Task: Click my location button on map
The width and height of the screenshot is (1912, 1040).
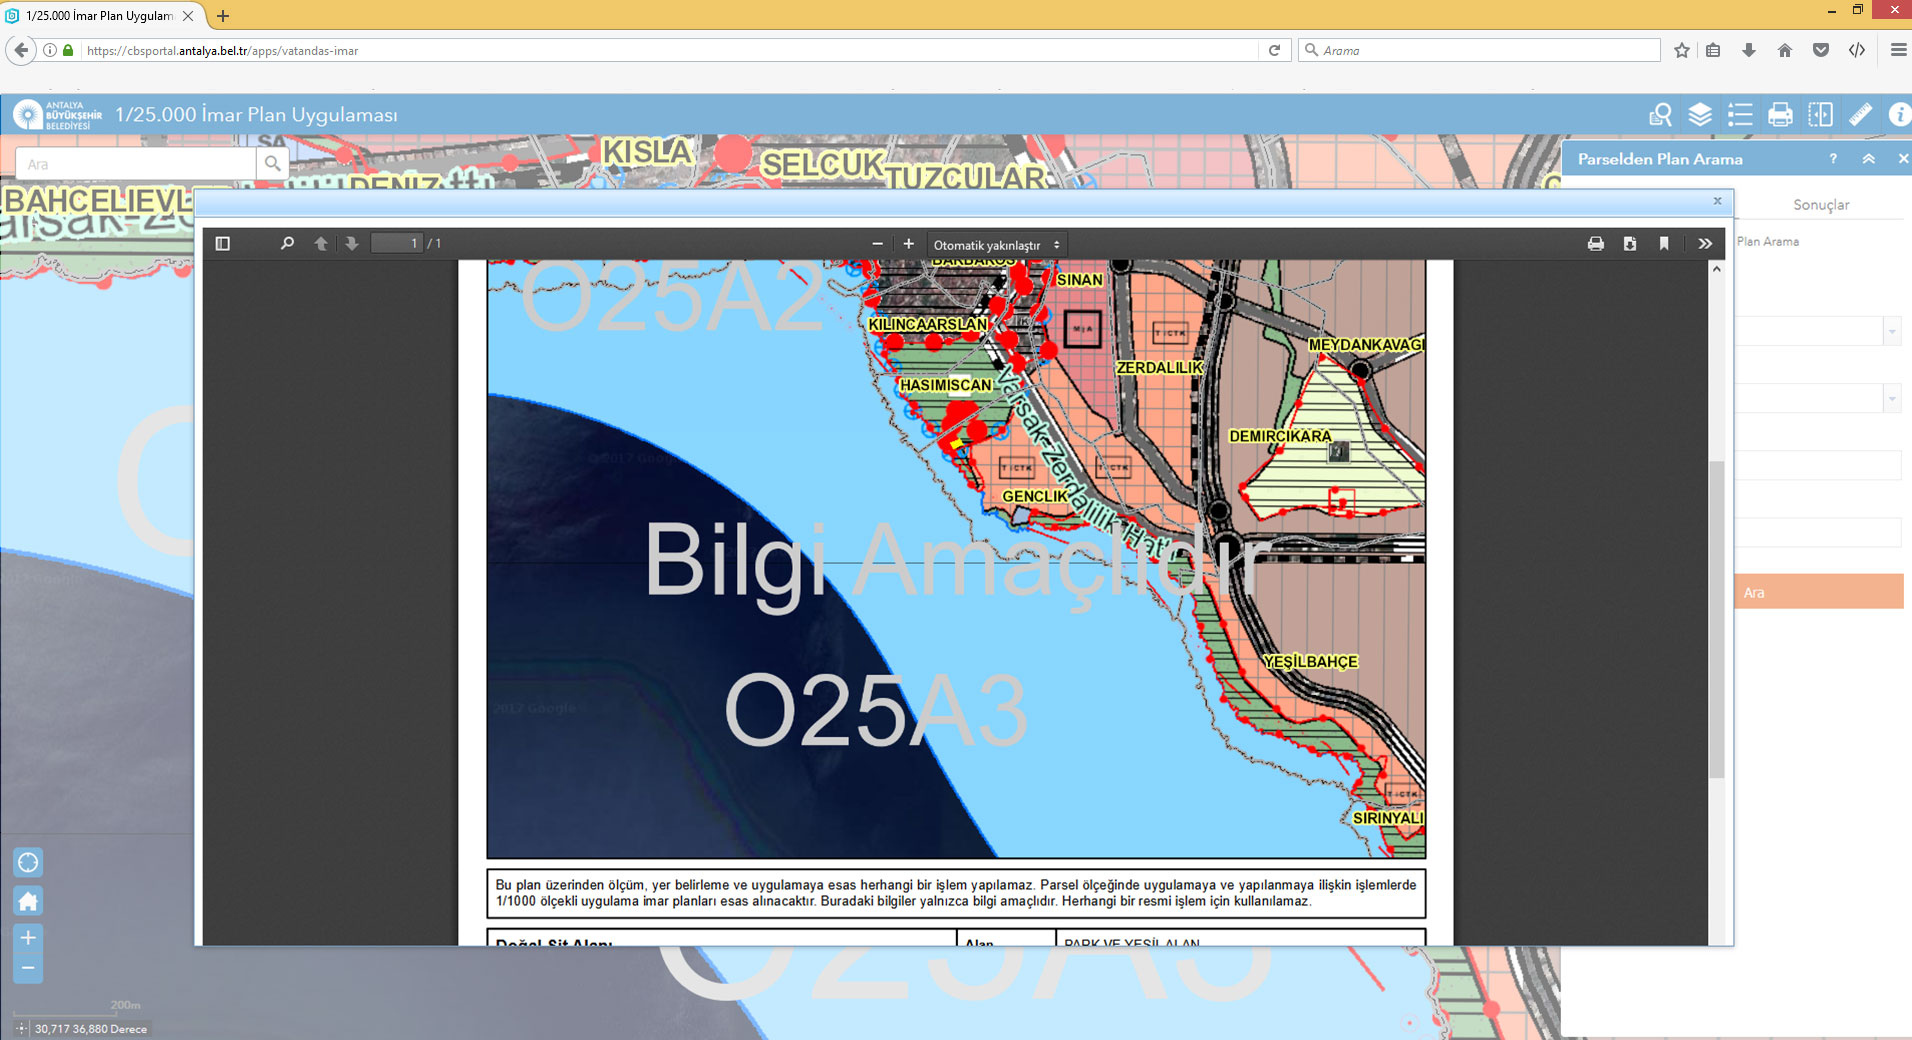Action: (x=28, y=862)
